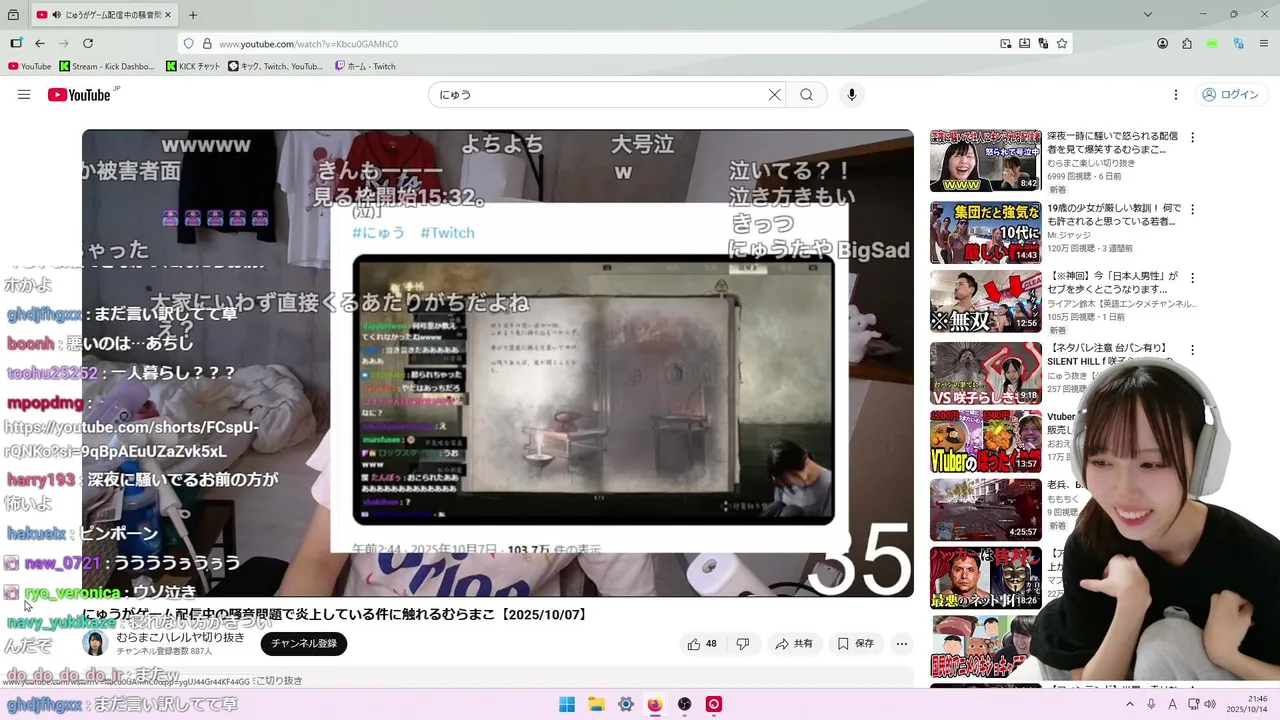Open the ホーム - Twitch bookmark
Screen dimensions: 1280x720
pyautogui.click(x=365, y=67)
